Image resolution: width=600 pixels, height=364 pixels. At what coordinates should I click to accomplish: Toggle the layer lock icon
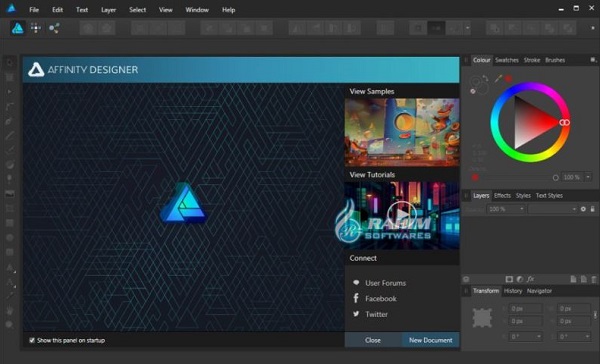(x=593, y=209)
